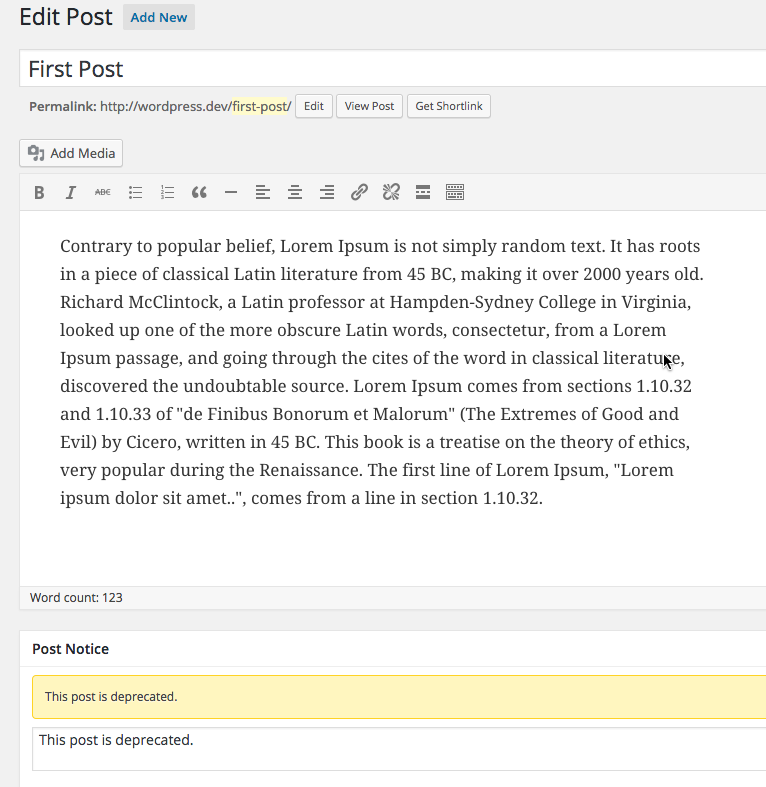
Task: Click the Word count: 123 status text
Action: [76, 598]
